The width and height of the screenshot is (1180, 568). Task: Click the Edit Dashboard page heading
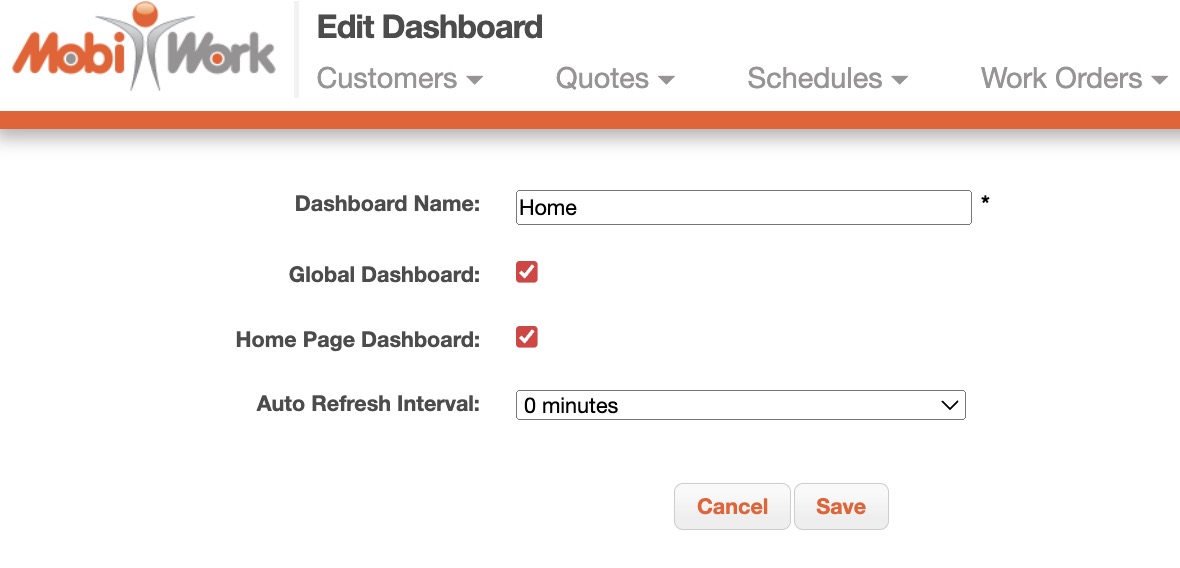click(x=430, y=27)
